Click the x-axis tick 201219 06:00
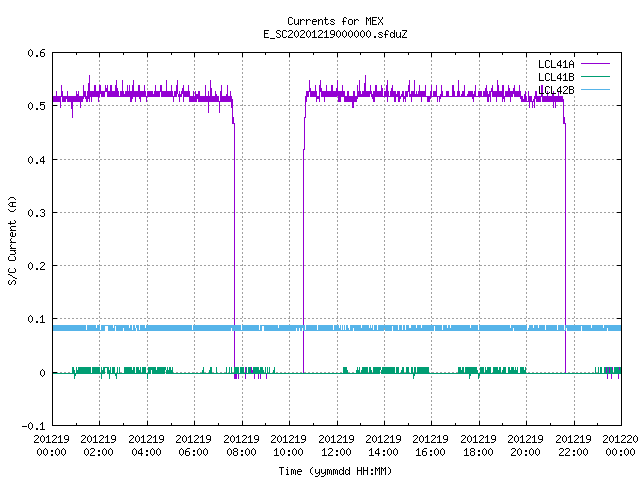The image size is (640, 480). (x=193, y=445)
